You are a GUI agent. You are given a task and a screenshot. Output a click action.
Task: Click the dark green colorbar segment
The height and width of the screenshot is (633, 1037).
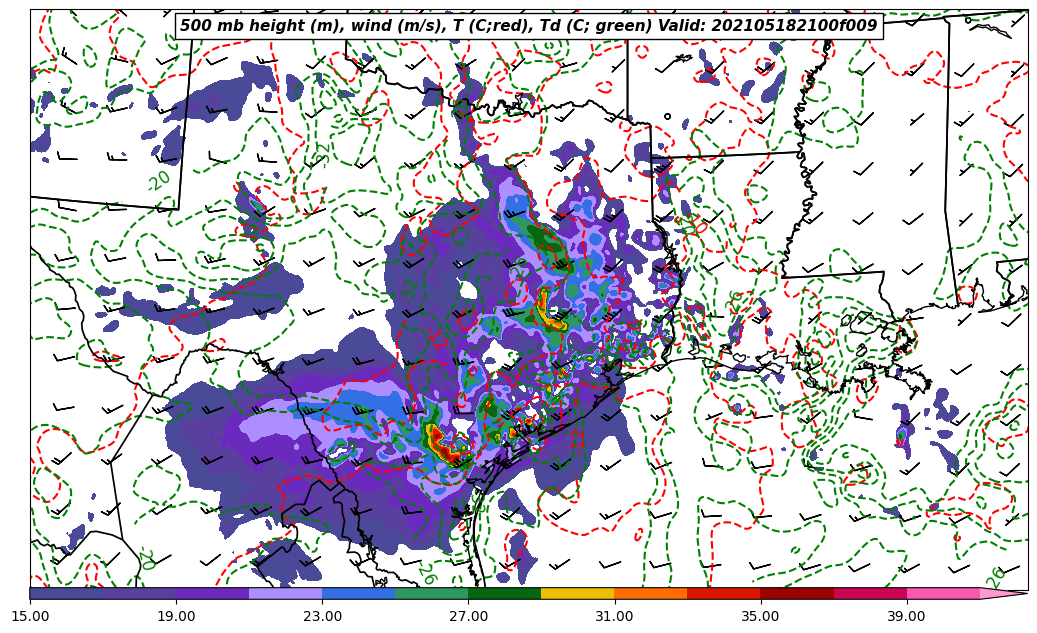pos(505,593)
